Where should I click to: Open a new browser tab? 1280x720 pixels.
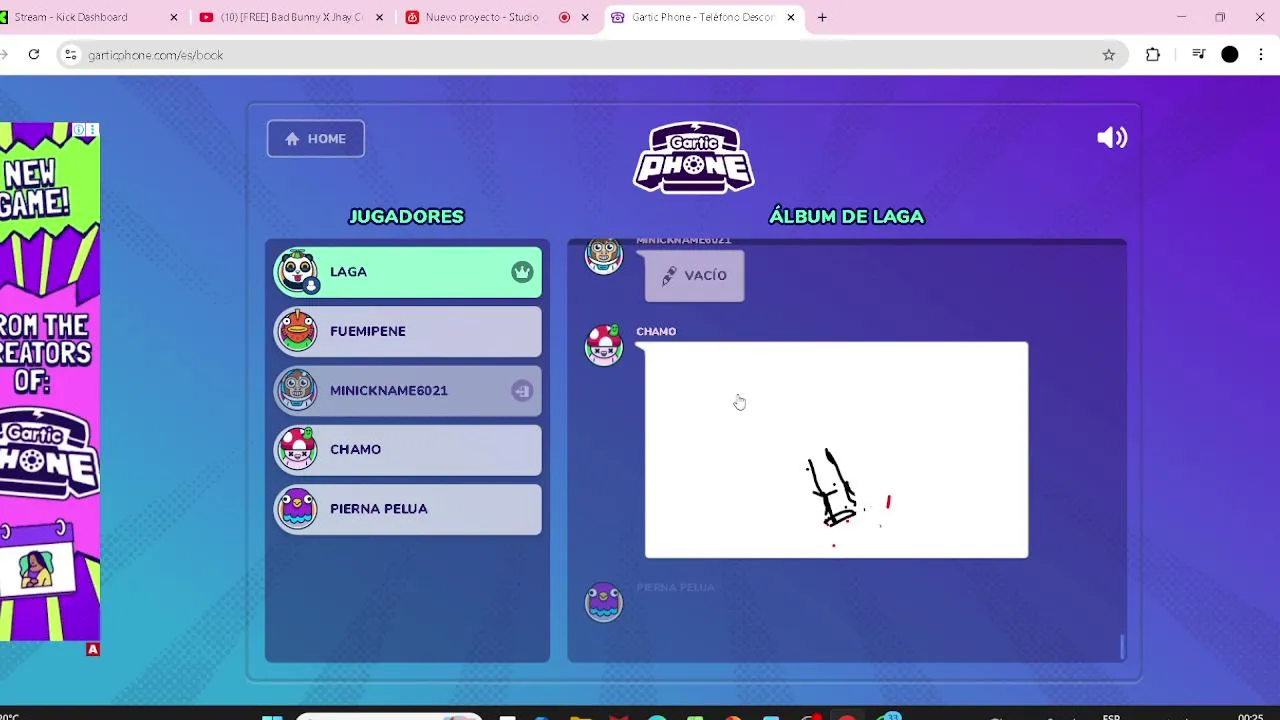(x=822, y=17)
